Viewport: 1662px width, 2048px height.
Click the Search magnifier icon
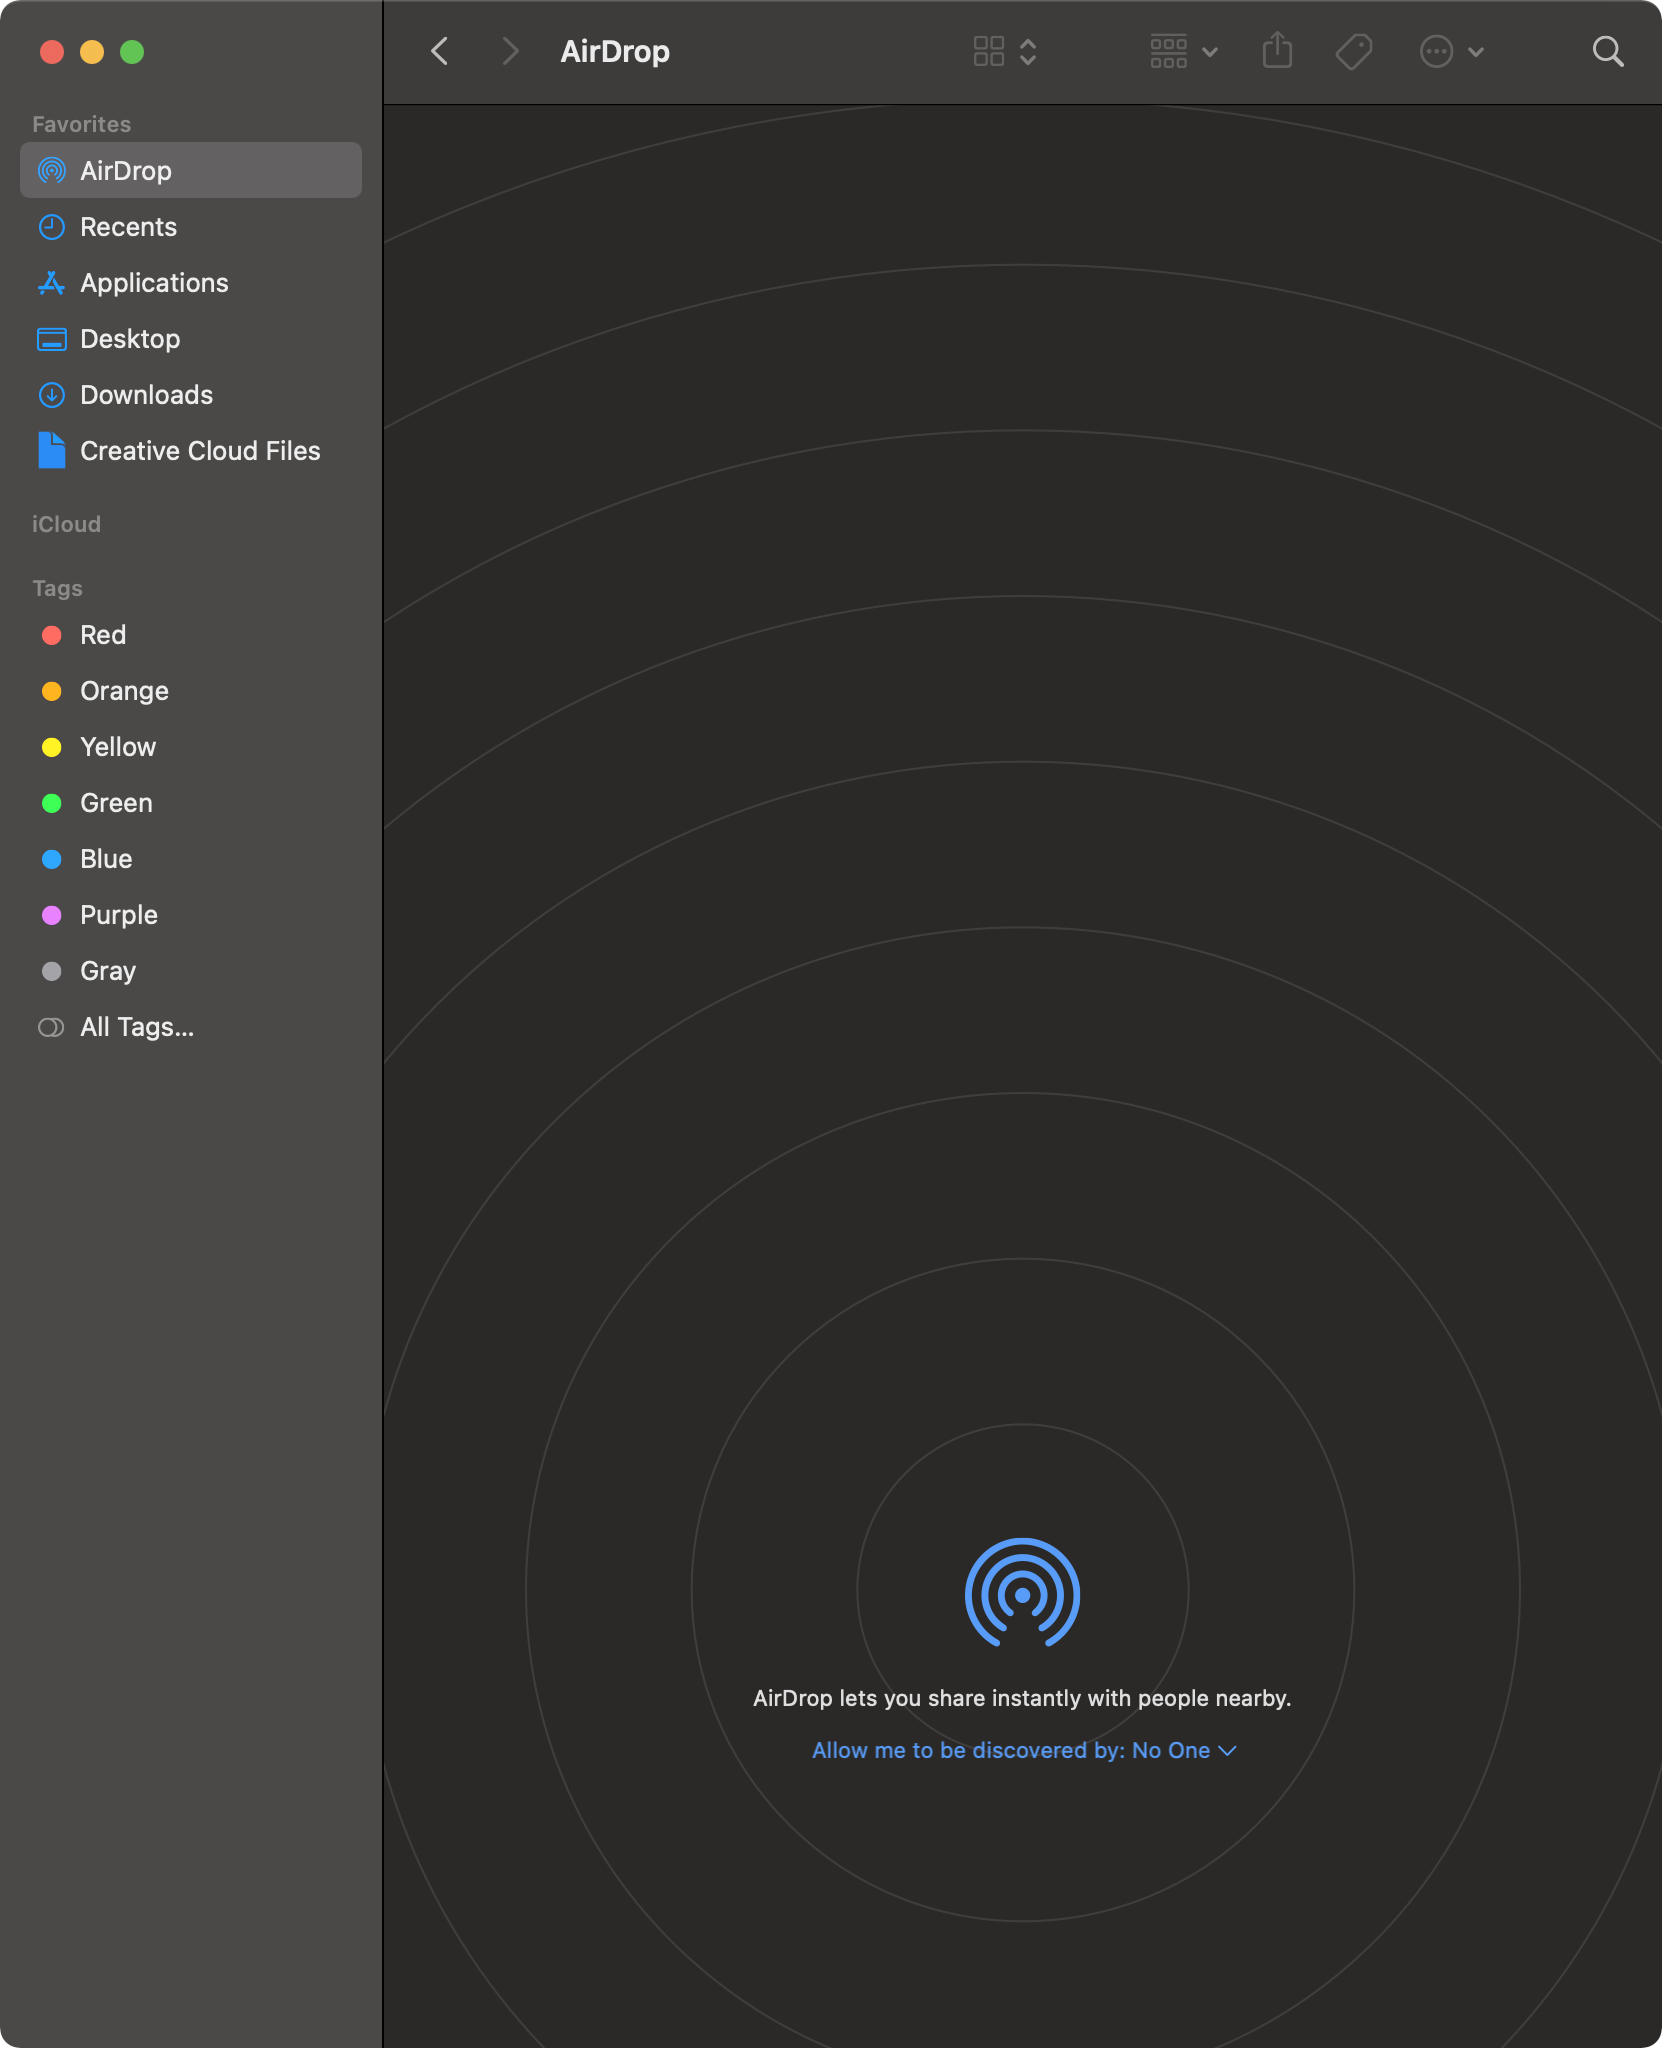pyautogui.click(x=1607, y=51)
